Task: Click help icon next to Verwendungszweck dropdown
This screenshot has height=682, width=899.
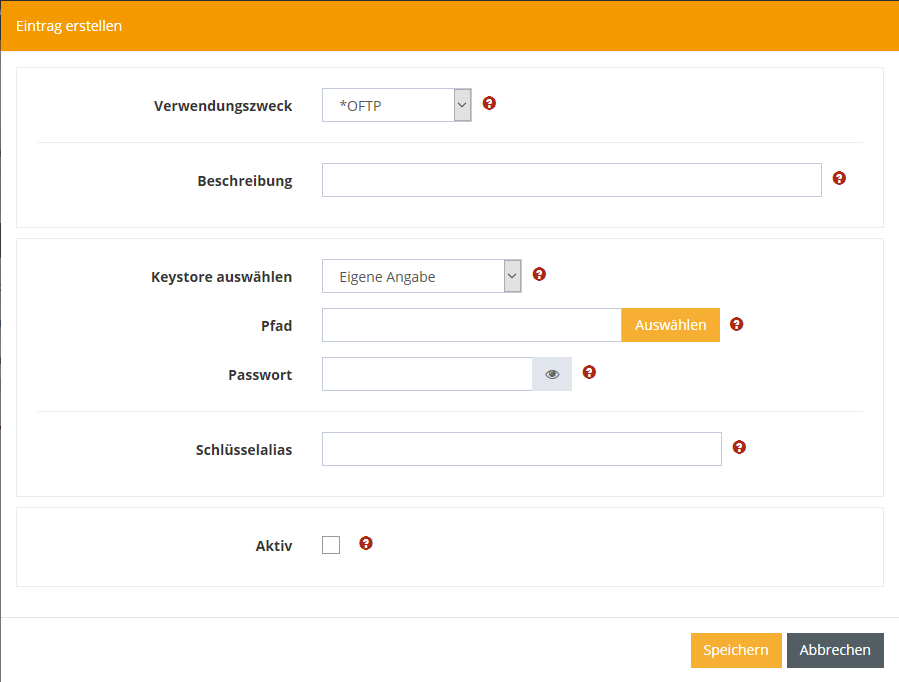Action: pyautogui.click(x=489, y=103)
